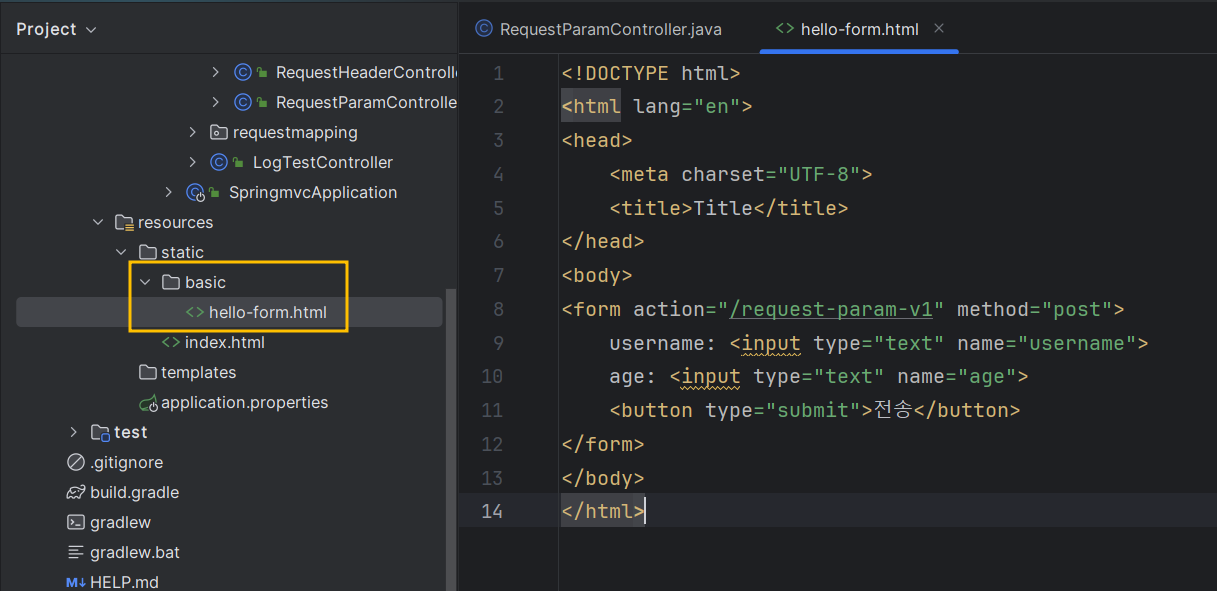1217x591 pixels.
Task: Click the resources folder icon
Action: [124, 222]
